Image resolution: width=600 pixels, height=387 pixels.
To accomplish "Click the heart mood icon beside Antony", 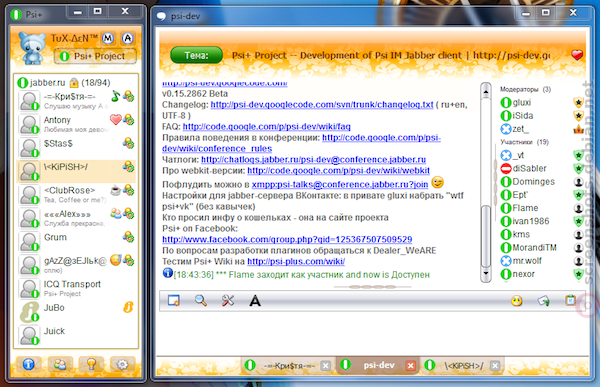I will [x=116, y=119].
